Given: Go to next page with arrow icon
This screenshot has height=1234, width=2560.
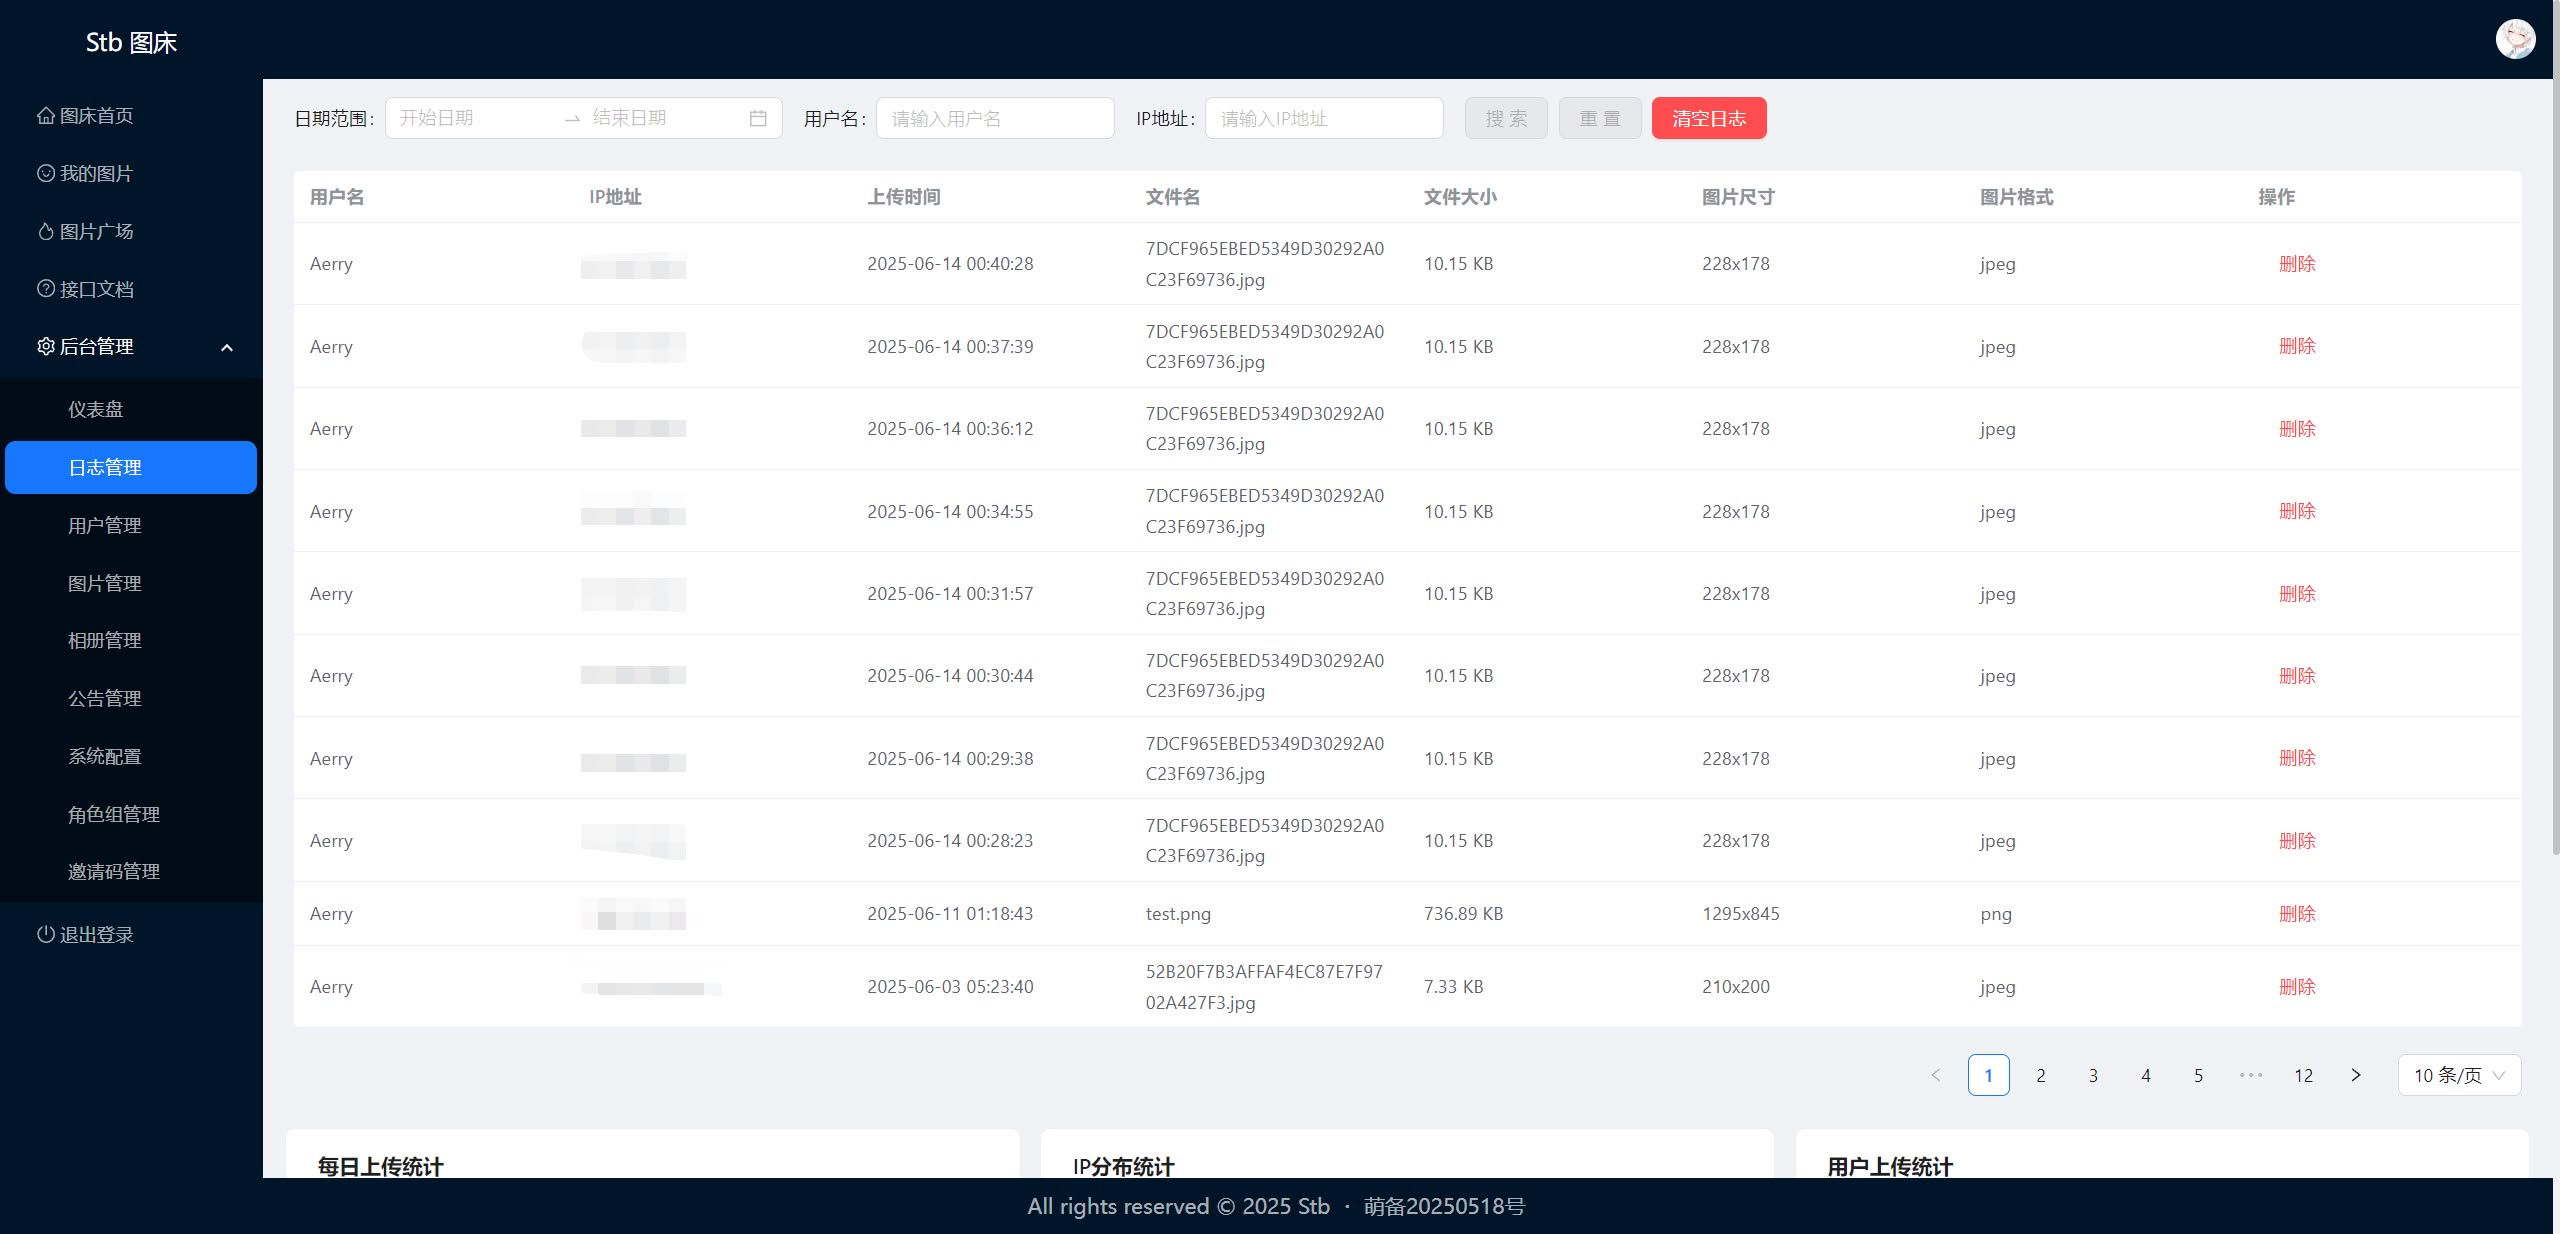Looking at the screenshot, I should [2355, 1075].
